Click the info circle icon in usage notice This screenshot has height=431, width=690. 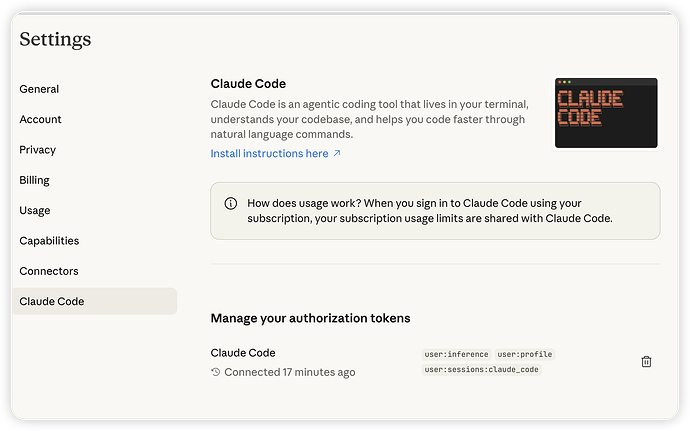[x=231, y=203]
